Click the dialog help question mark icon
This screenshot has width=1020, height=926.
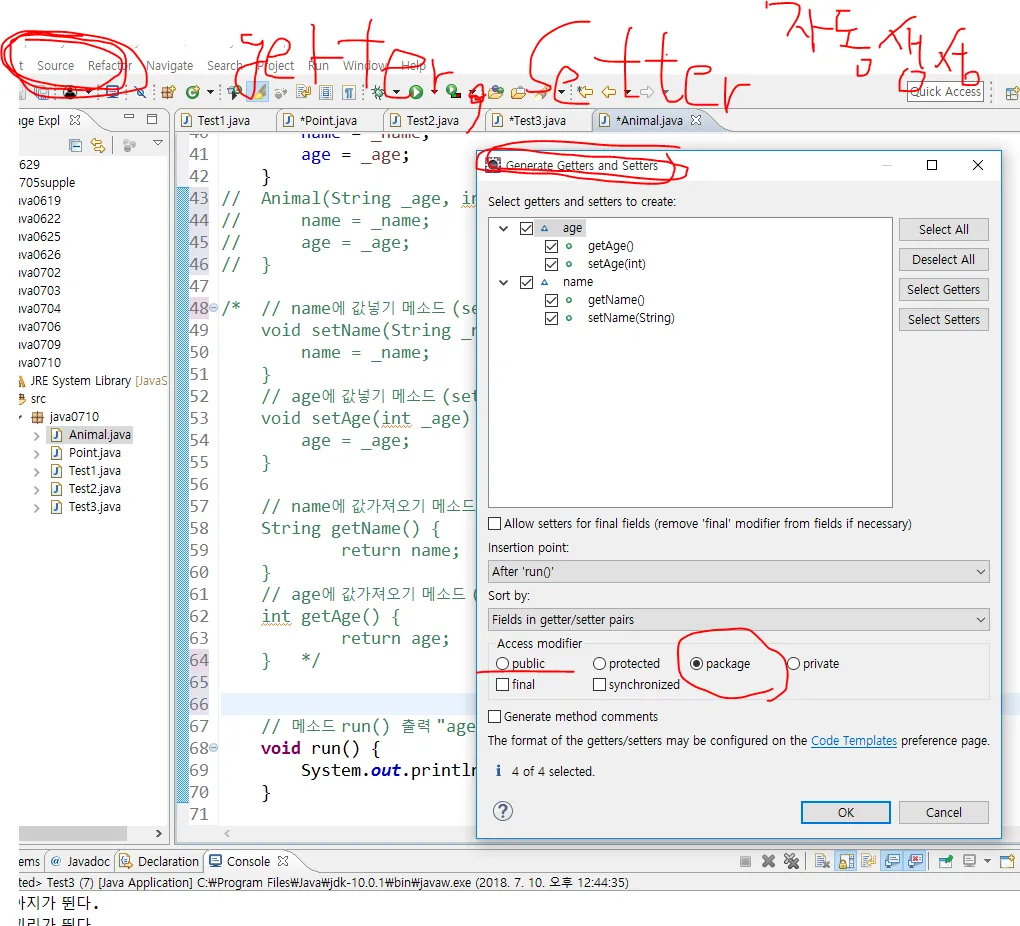point(503,811)
